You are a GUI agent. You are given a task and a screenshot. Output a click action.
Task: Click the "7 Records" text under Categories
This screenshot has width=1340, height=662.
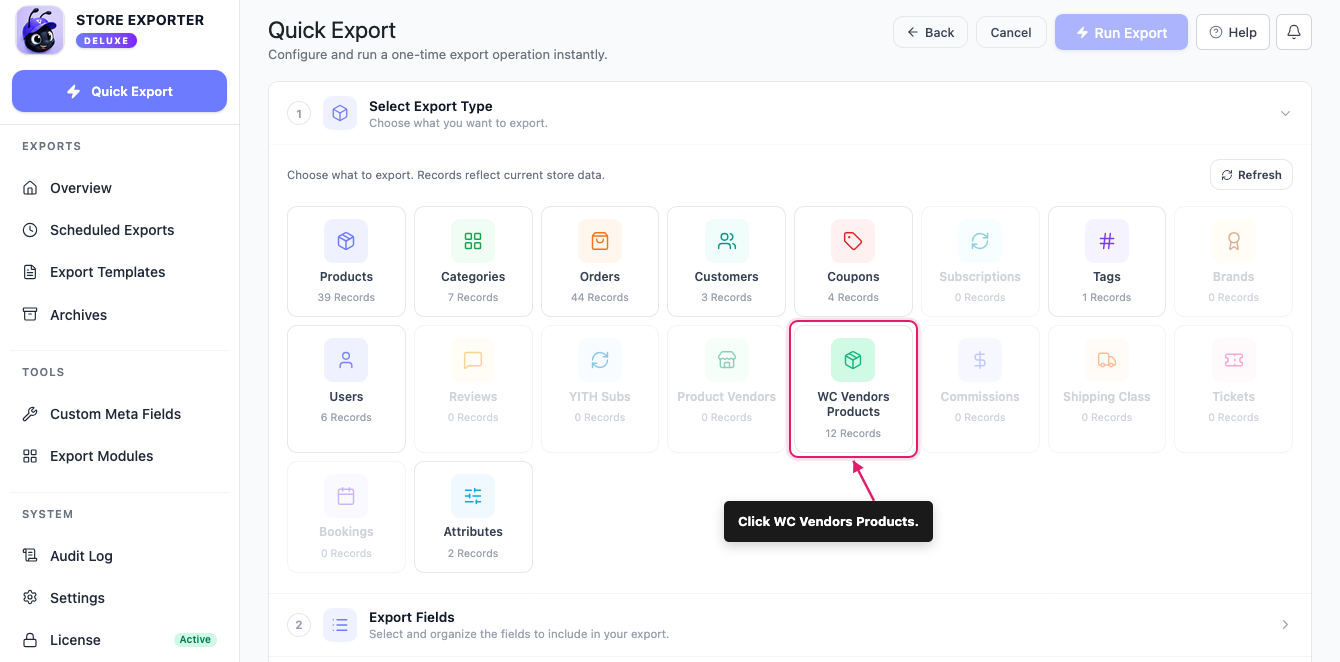click(473, 297)
